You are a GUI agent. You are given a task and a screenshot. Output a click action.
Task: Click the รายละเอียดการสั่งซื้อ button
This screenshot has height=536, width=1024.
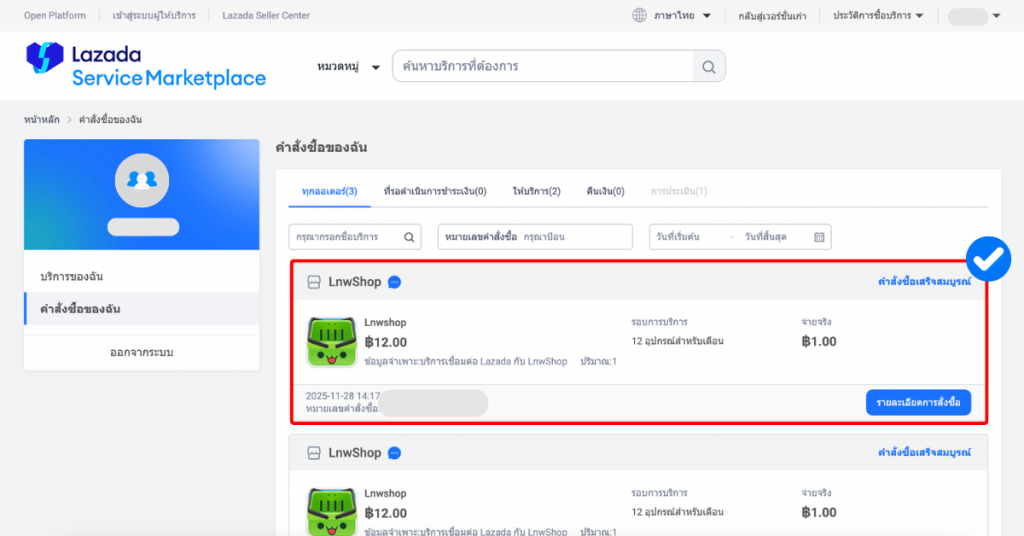(917, 402)
